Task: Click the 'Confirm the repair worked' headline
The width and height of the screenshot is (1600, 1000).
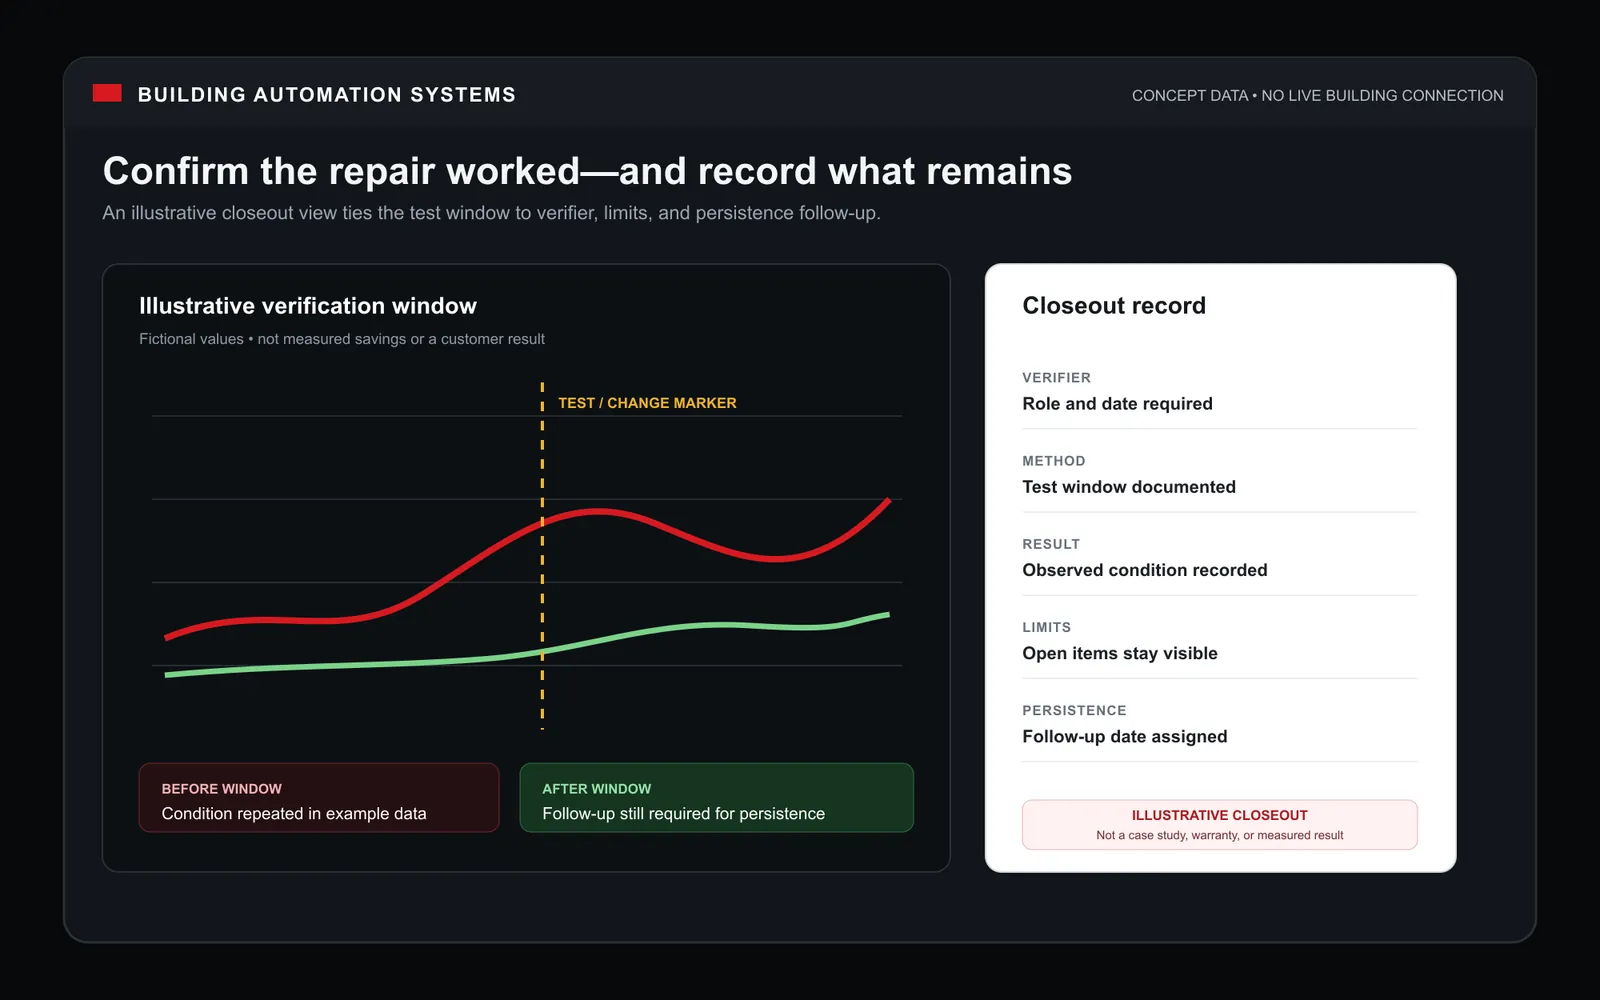Action: [x=587, y=171]
